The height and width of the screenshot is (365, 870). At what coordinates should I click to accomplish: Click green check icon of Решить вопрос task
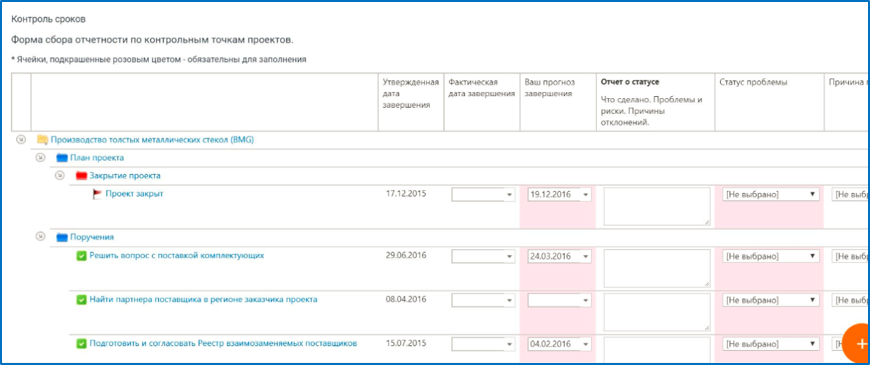(x=81, y=256)
